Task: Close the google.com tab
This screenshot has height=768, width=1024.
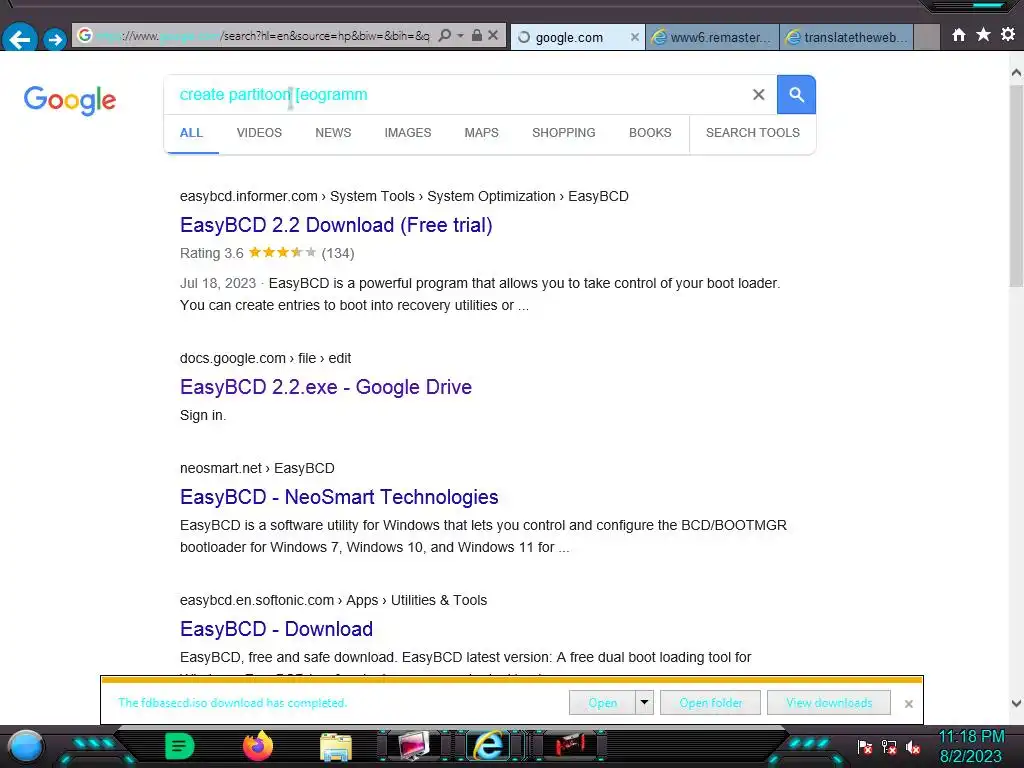Action: [635, 37]
